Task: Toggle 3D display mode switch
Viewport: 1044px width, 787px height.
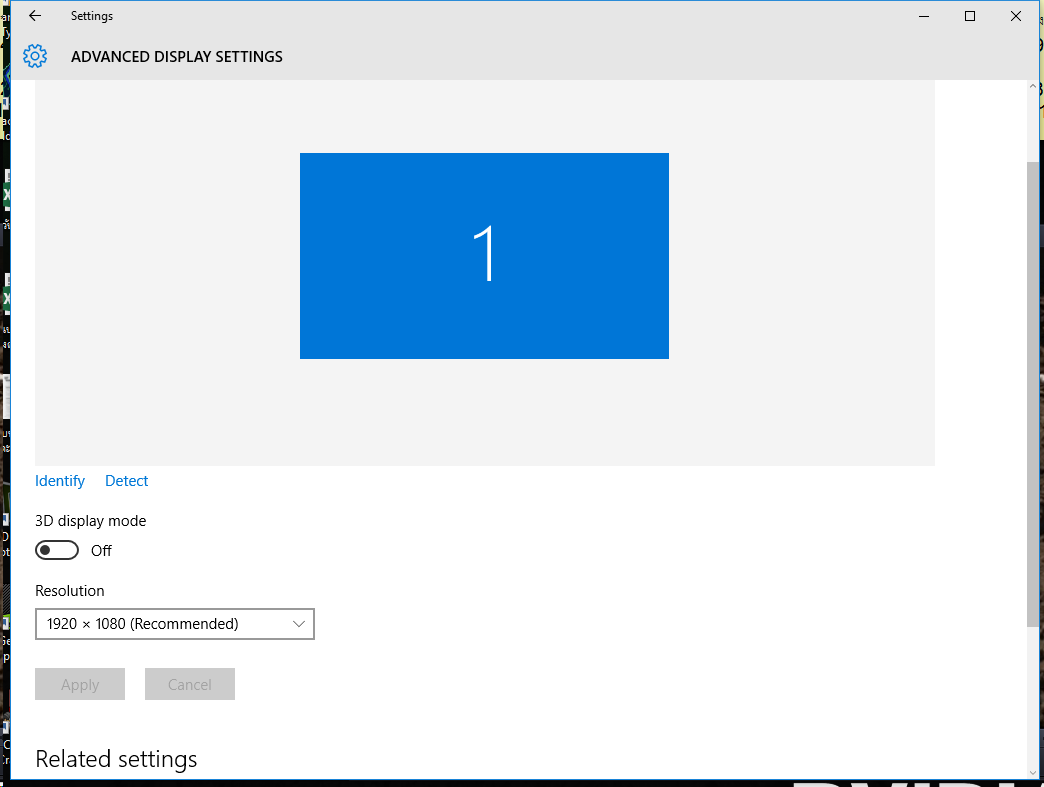Action: (57, 551)
